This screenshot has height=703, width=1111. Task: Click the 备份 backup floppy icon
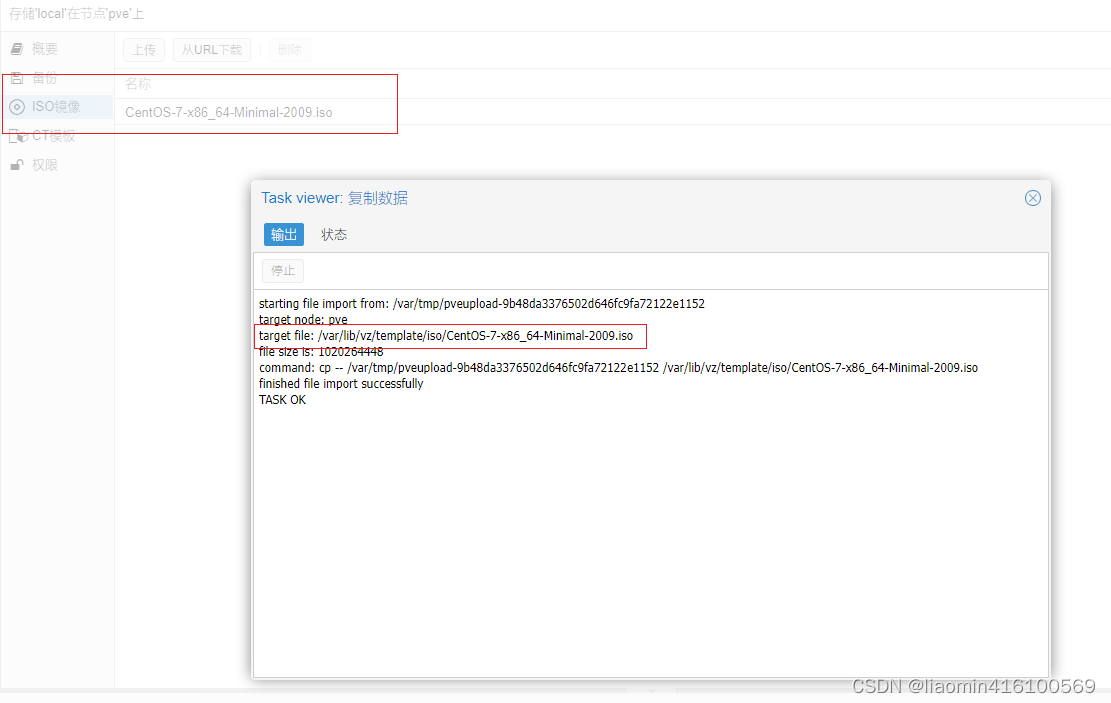(17, 78)
